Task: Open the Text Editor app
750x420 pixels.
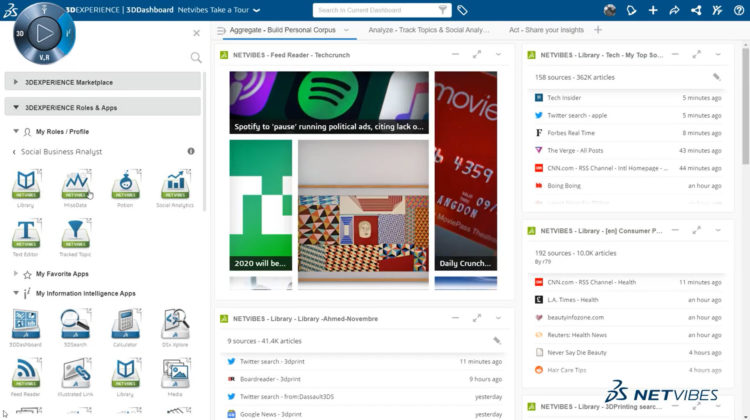Action: (25, 237)
